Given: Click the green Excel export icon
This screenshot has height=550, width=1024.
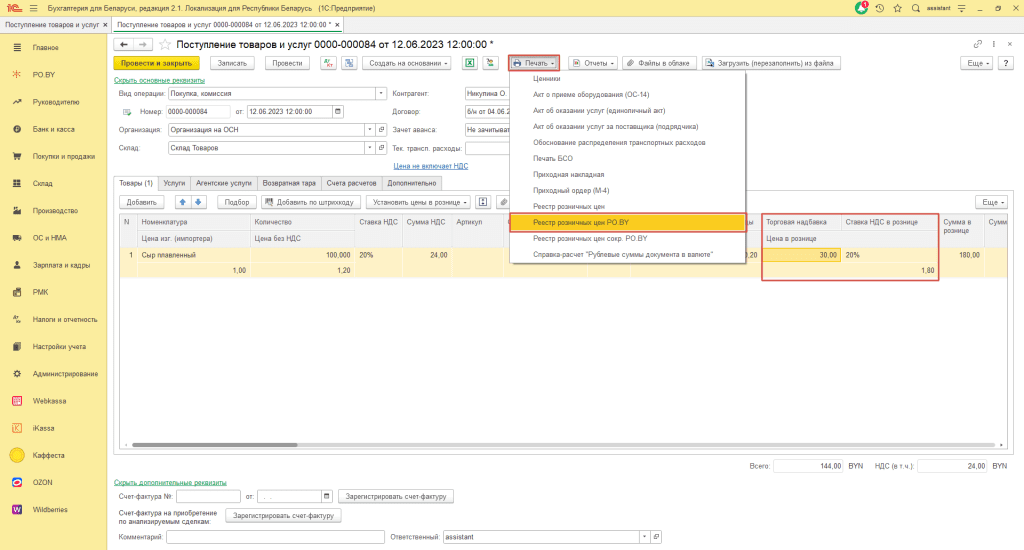Looking at the screenshot, I should click(x=468, y=62).
